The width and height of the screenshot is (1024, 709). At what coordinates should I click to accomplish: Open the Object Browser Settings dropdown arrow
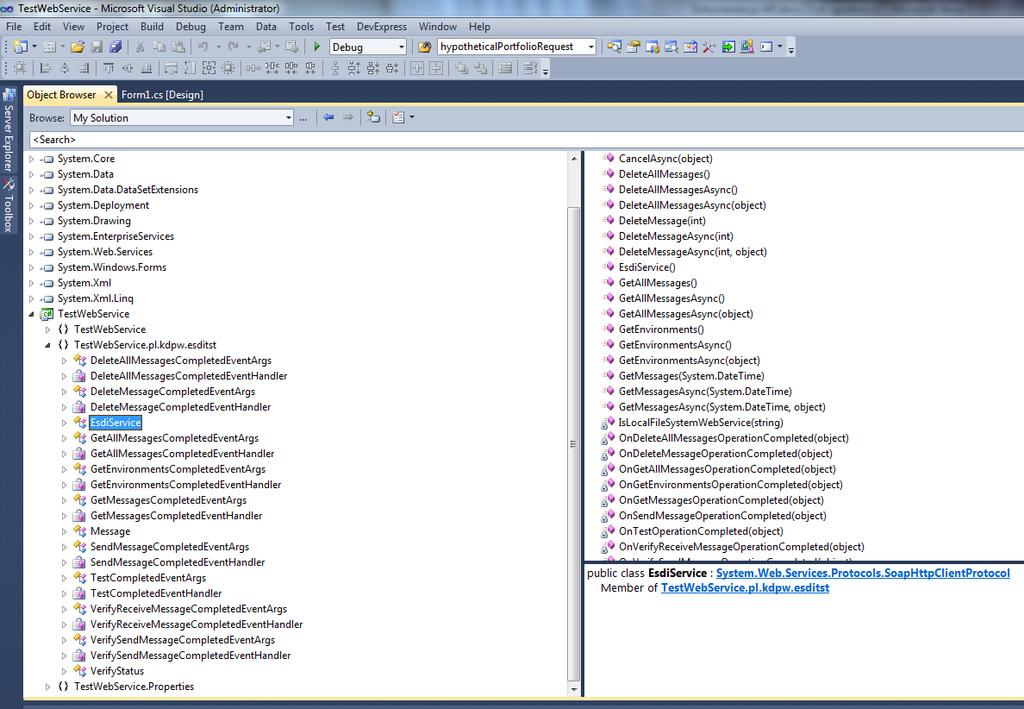tap(411, 118)
